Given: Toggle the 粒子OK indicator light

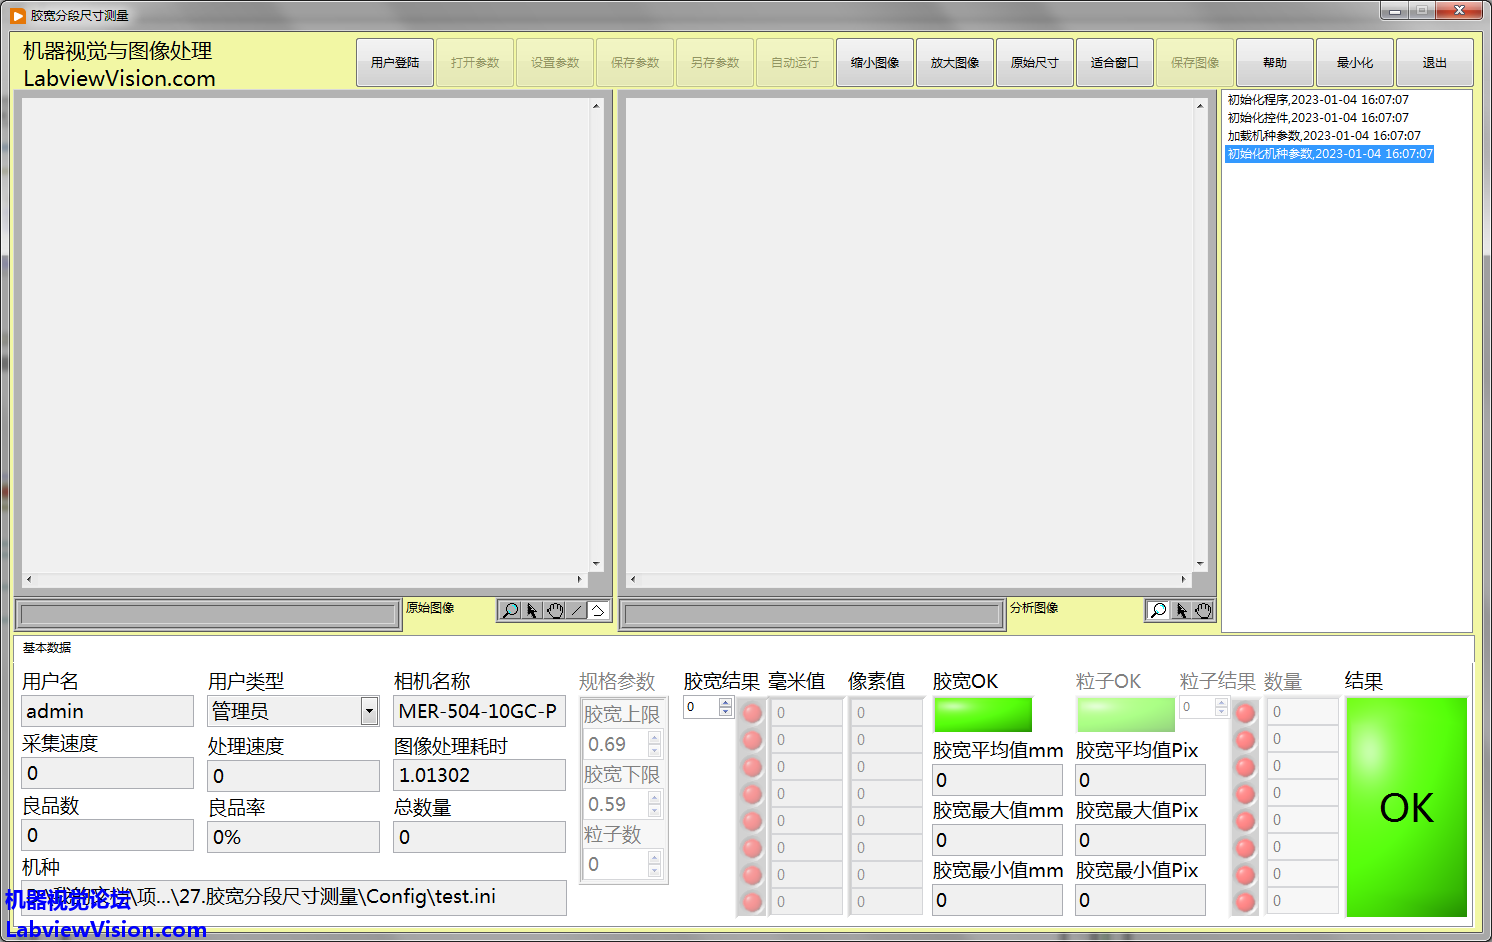Looking at the screenshot, I should click(x=1125, y=714).
